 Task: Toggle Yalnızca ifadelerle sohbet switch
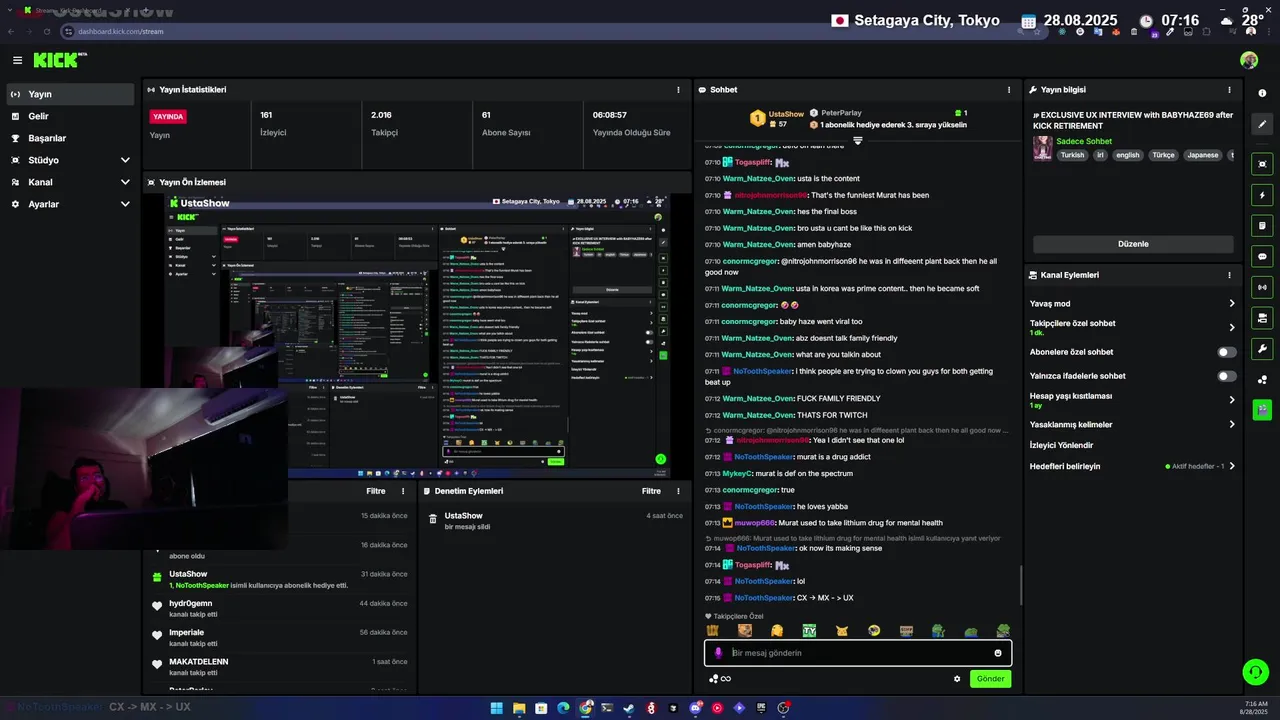click(1227, 376)
